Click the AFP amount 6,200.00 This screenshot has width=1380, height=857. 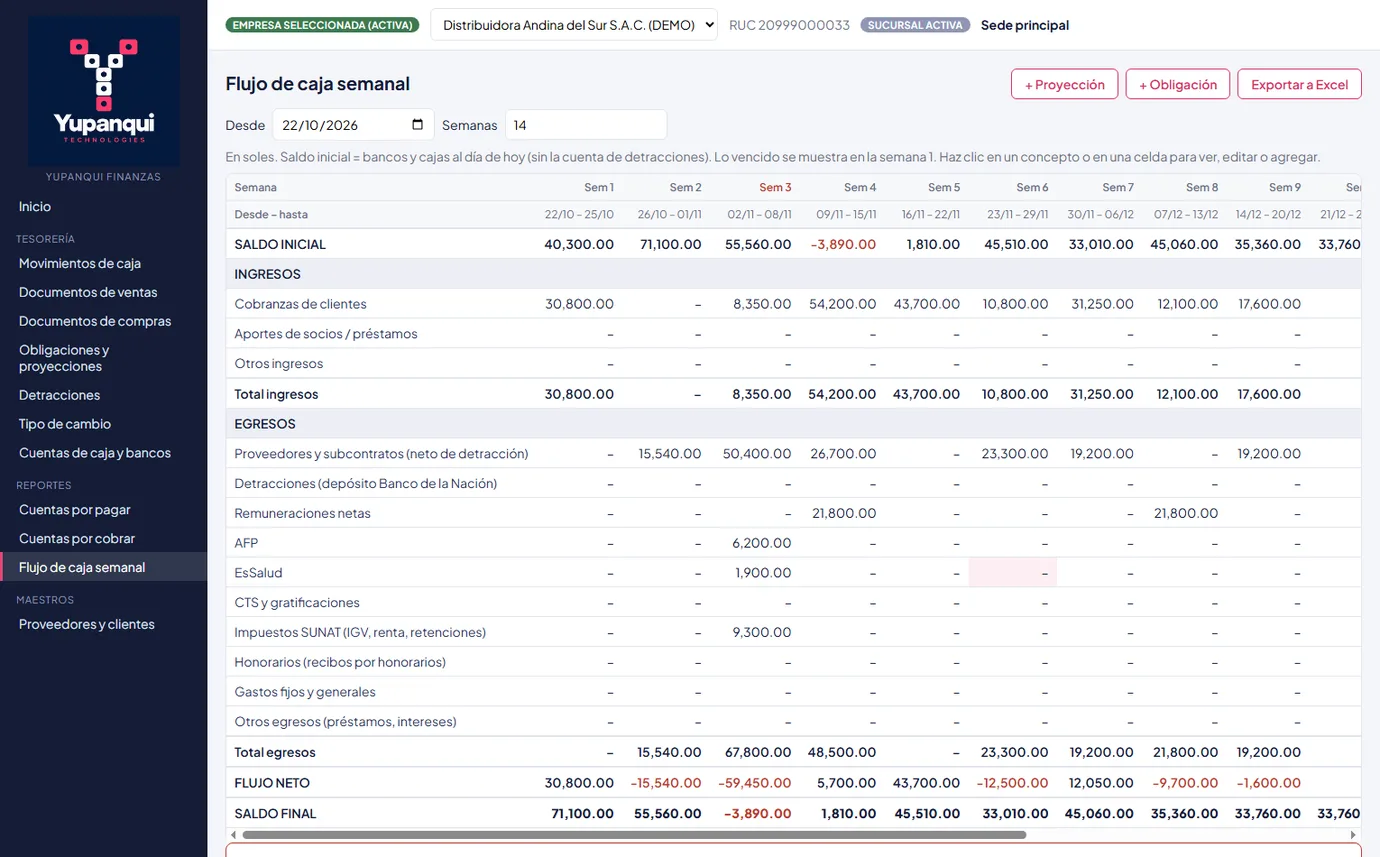(x=762, y=543)
